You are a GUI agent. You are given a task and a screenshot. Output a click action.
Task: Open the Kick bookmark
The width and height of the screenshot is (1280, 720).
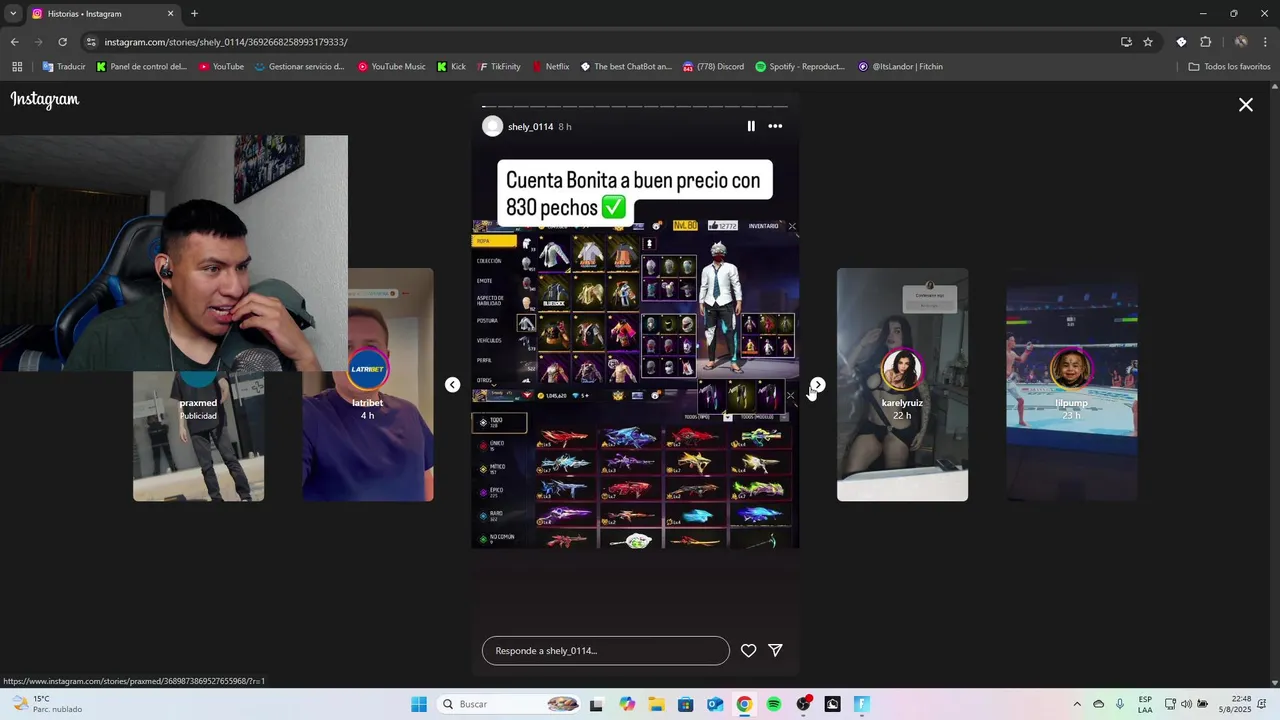(452, 67)
